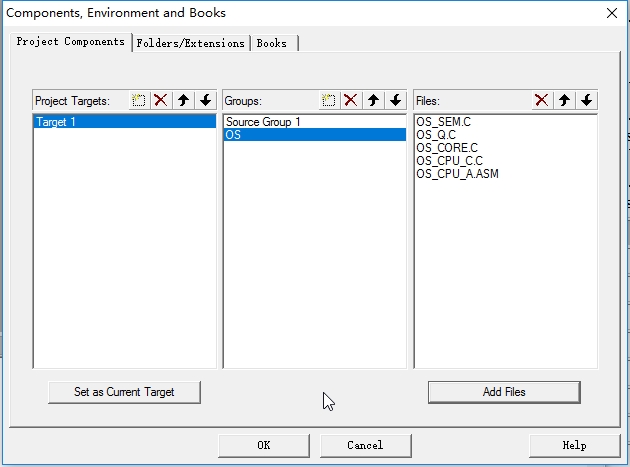Move target up in Project Targets
630x467 pixels.
point(183,100)
